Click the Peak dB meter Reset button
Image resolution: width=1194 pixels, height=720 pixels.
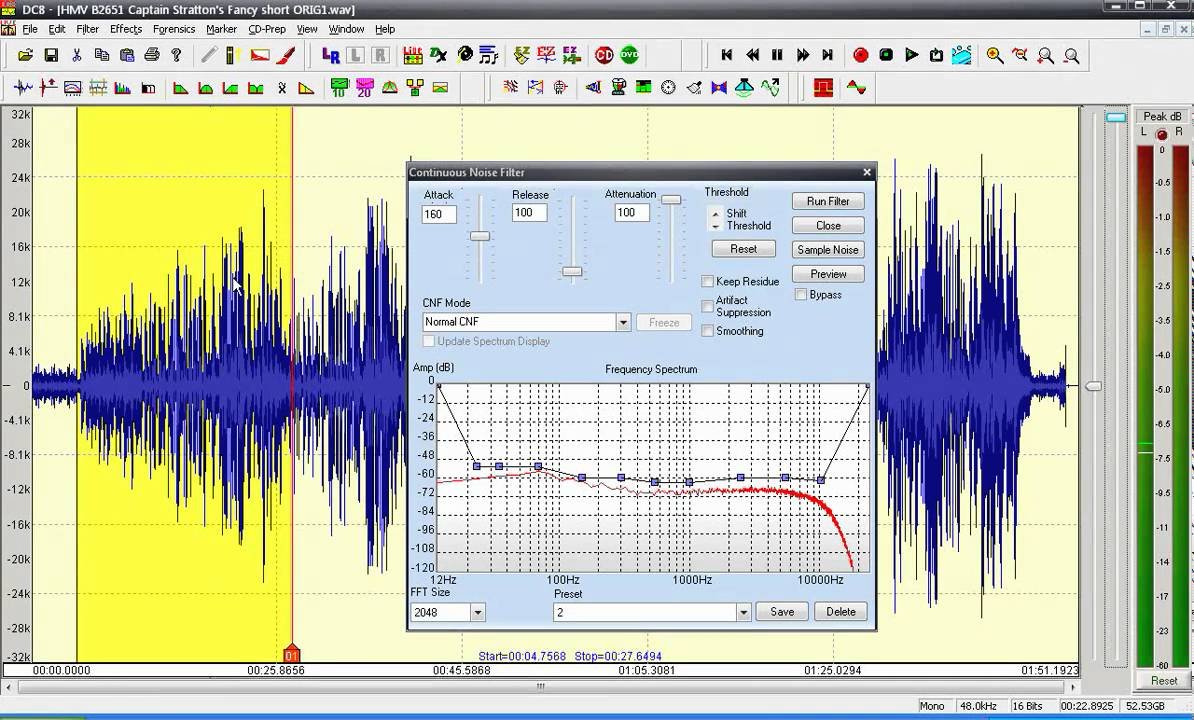pyautogui.click(x=1163, y=680)
